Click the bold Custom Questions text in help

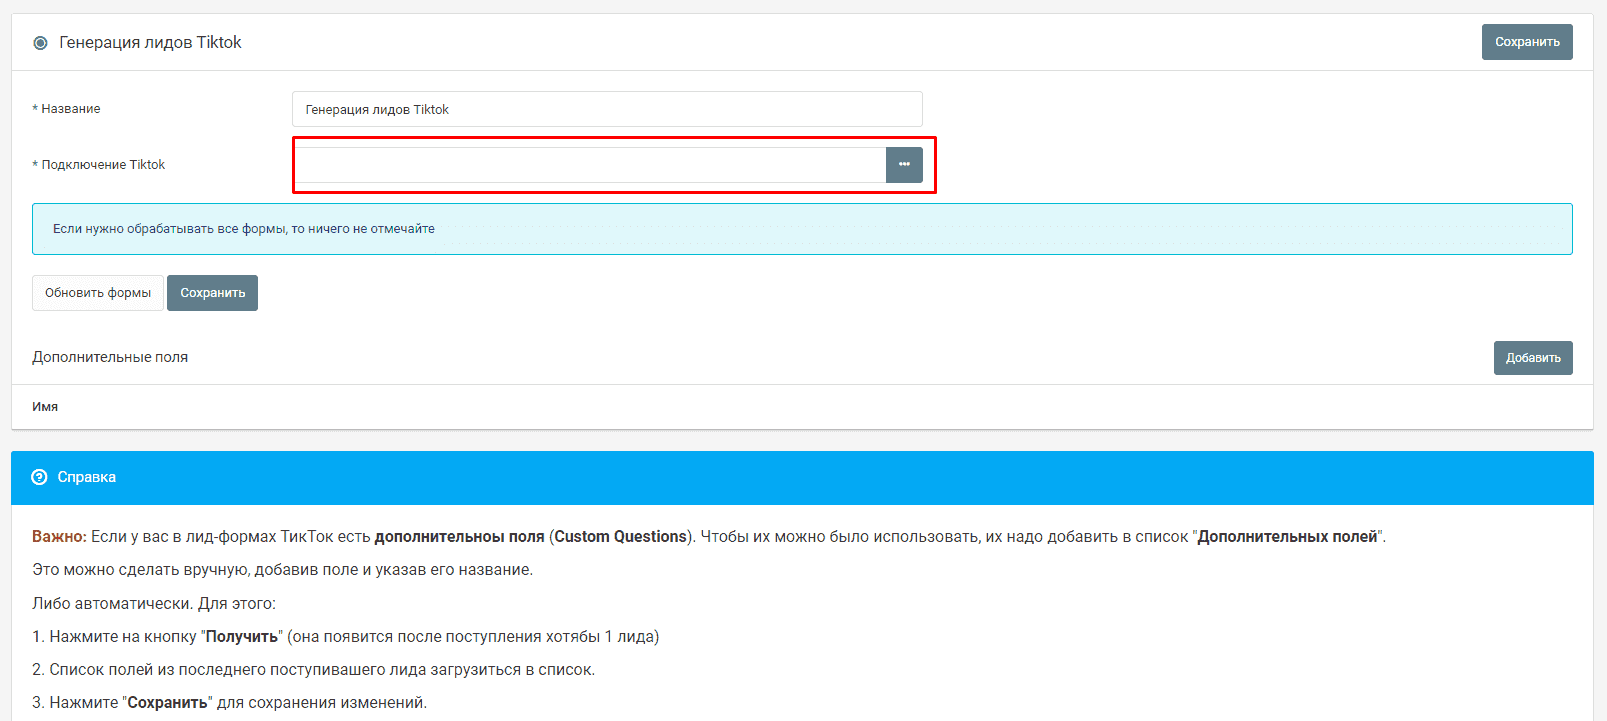point(621,537)
